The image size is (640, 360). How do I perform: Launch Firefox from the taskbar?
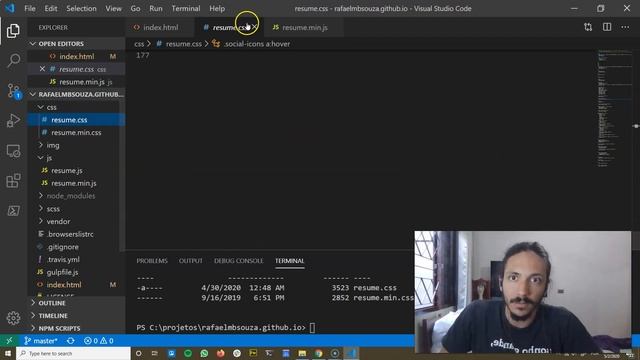pos(220,353)
